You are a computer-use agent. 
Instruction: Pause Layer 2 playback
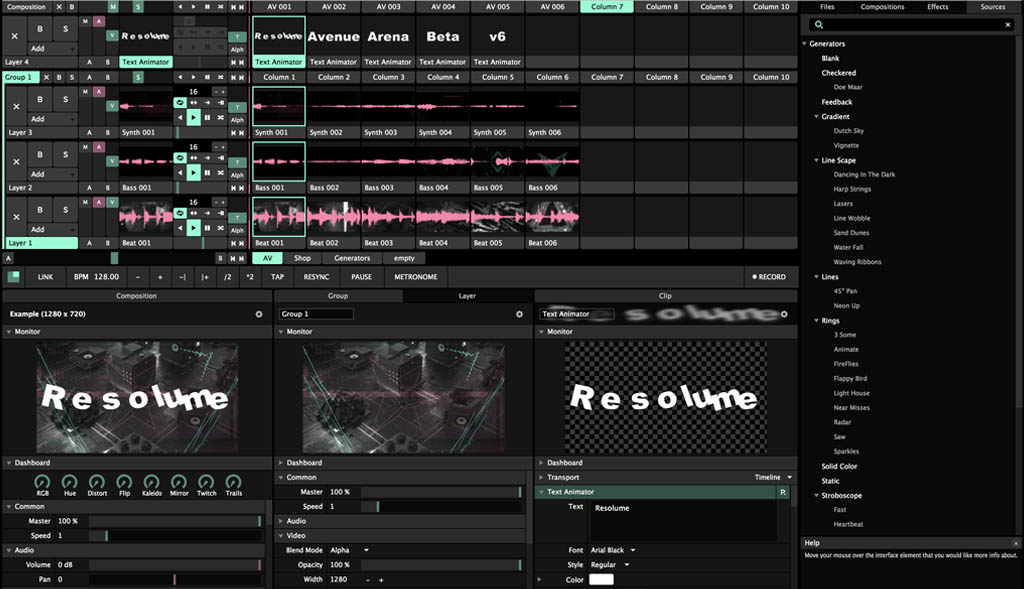coord(207,173)
